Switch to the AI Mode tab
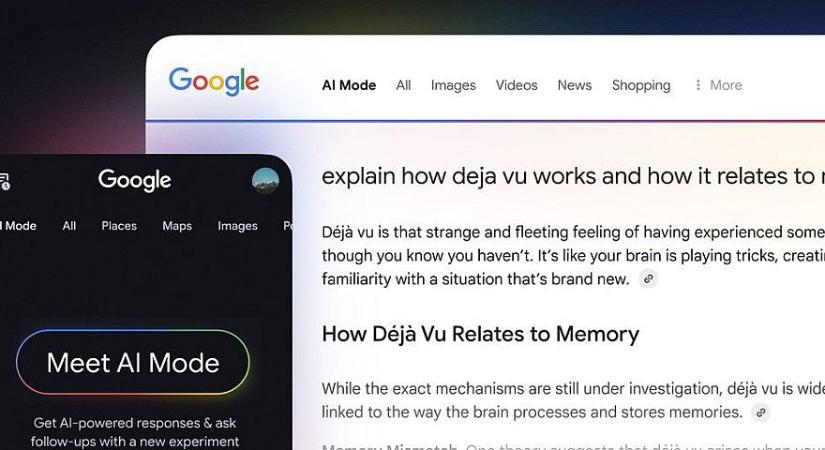The height and width of the screenshot is (450, 825). [349, 85]
